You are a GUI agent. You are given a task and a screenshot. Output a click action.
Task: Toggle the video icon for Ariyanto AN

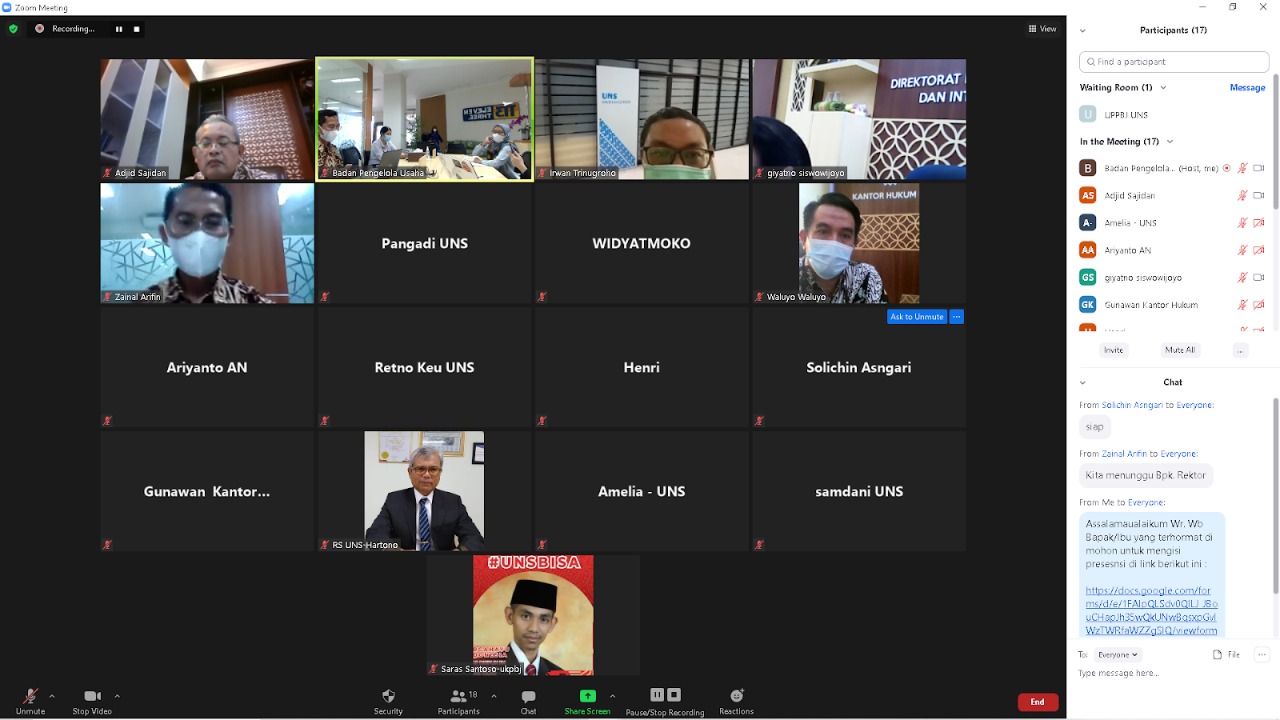pyautogui.click(x=1259, y=249)
